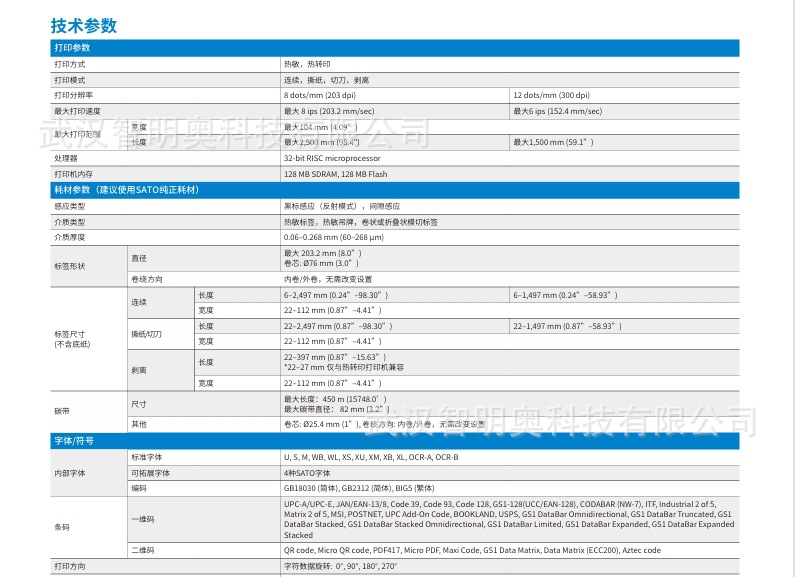This screenshot has width=795, height=577.
Task: Click 最大1,500 mm (59.1") cell
Action: pyautogui.click(x=553, y=142)
